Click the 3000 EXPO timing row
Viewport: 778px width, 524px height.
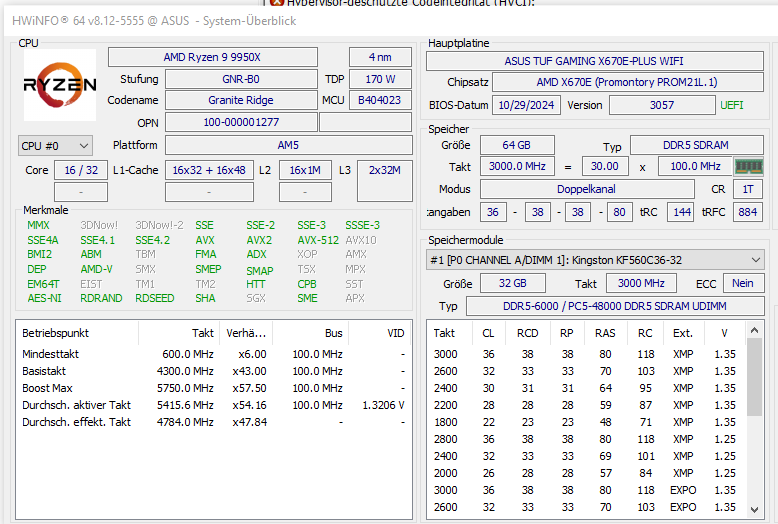click(586, 490)
